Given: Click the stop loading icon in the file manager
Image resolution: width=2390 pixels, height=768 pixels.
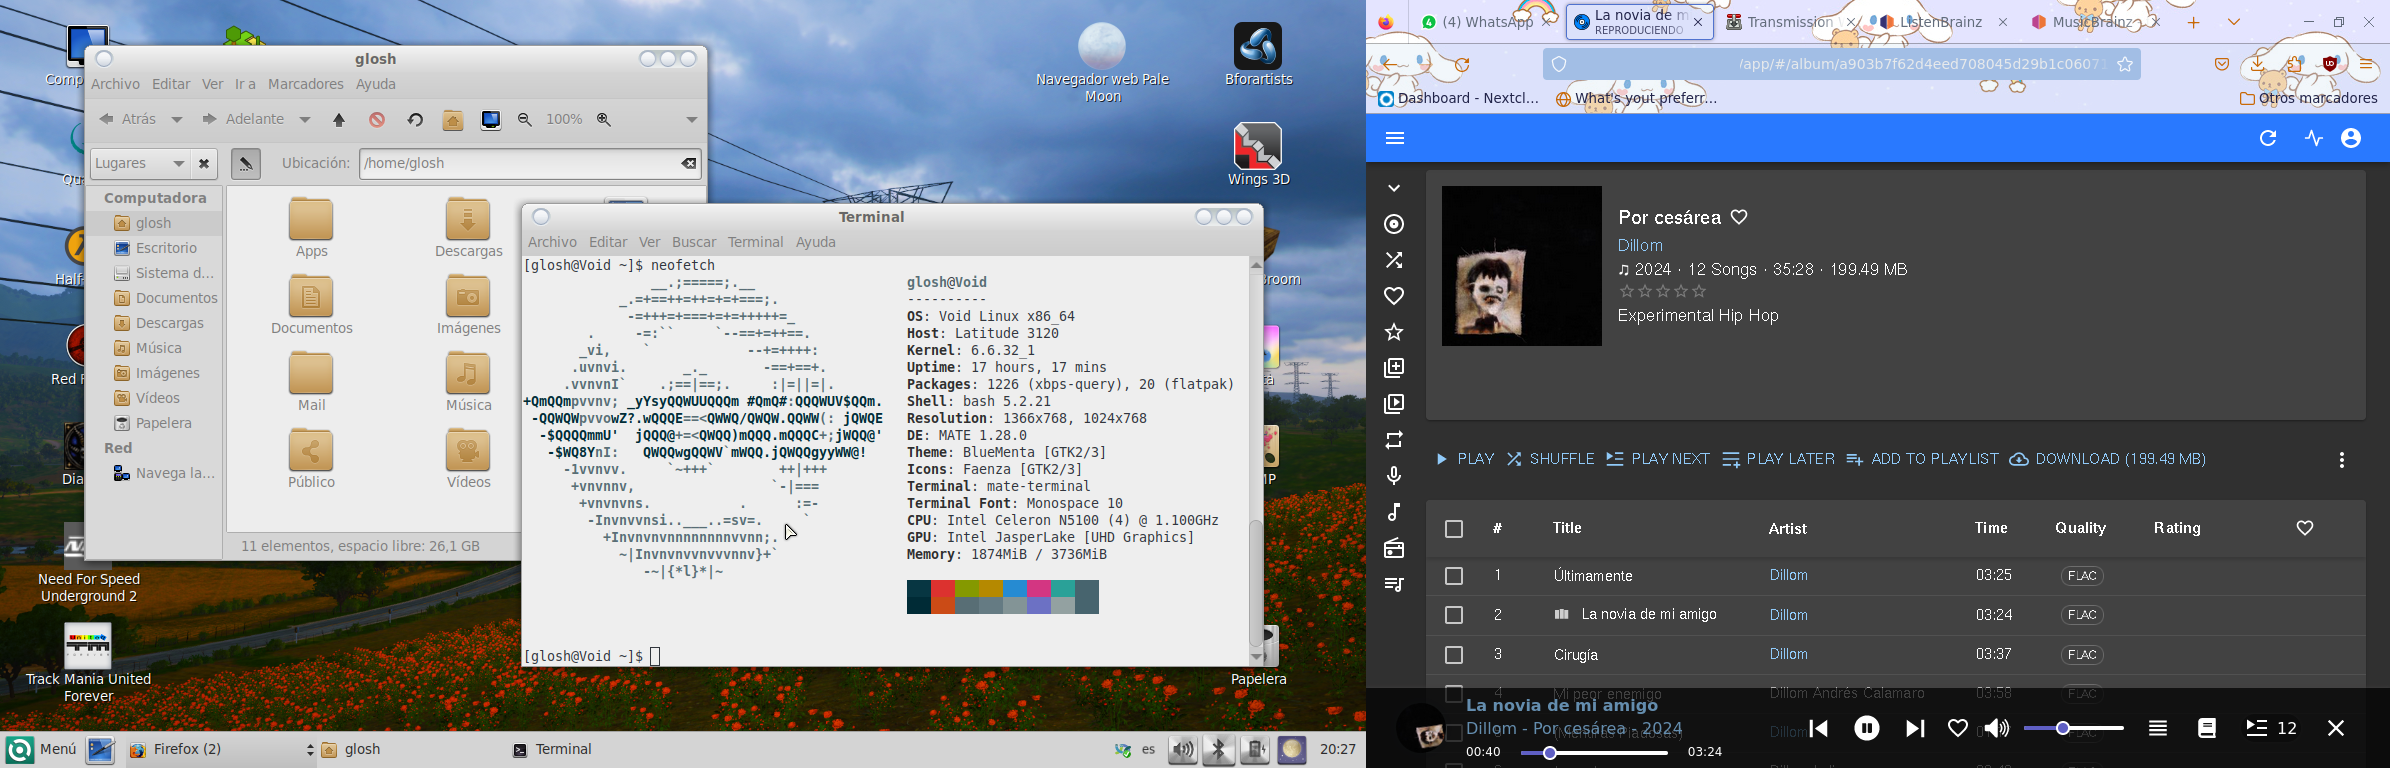Looking at the screenshot, I should point(377,120).
